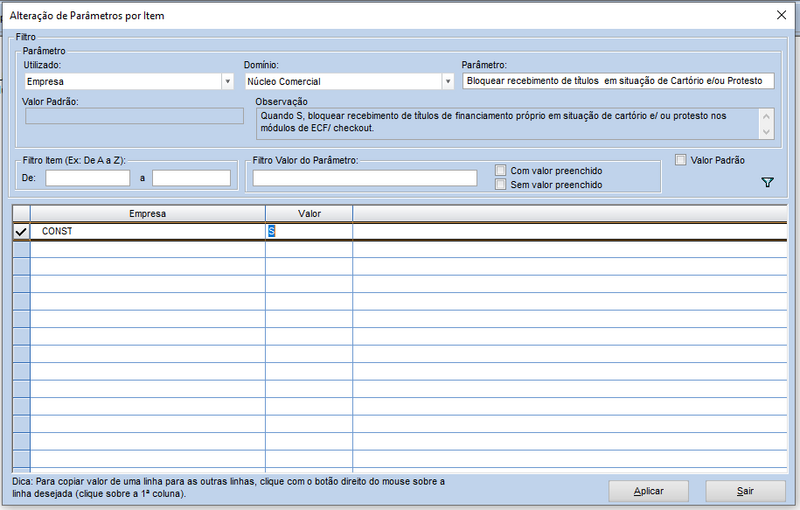Select the CONST cell in Empresa column
This screenshot has width=800, height=510.
point(147,232)
